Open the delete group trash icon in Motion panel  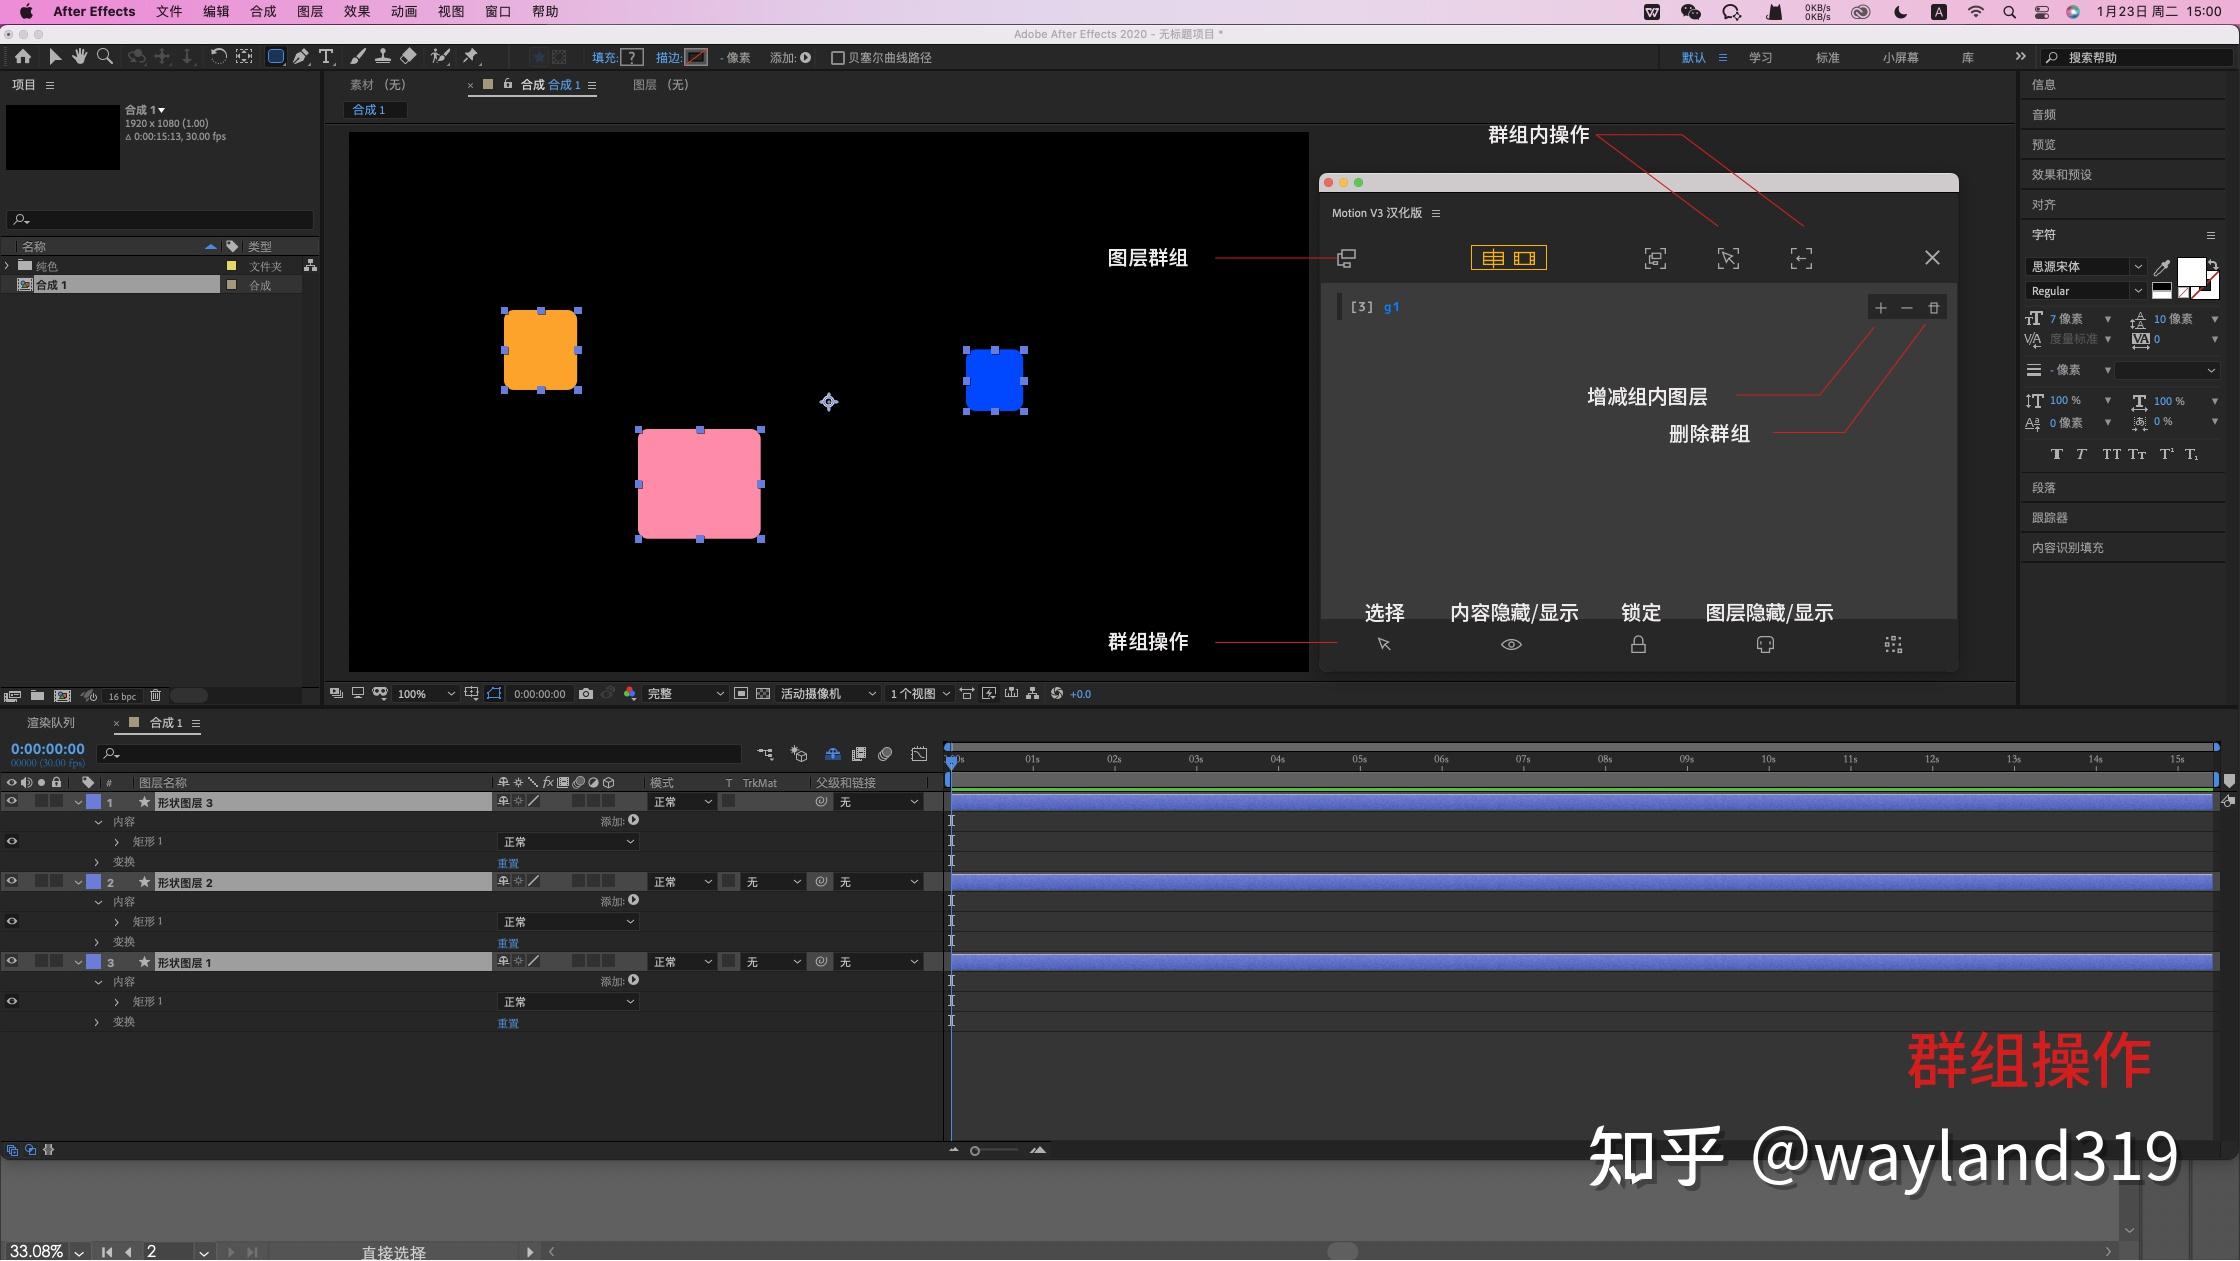pos(1933,307)
